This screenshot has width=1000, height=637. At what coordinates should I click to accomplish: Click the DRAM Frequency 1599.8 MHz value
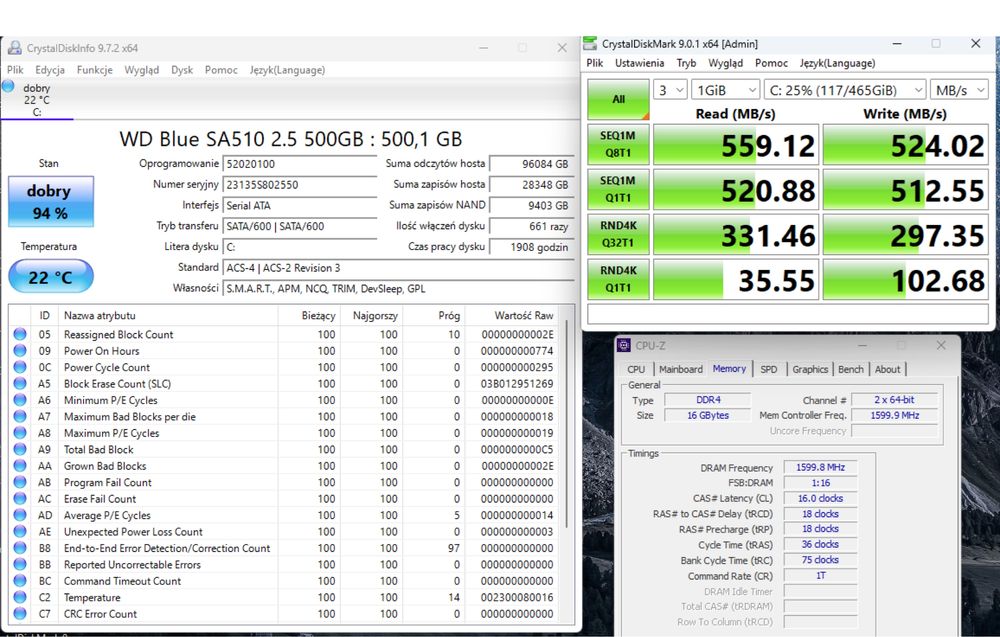pyautogui.click(x=820, y=467)
